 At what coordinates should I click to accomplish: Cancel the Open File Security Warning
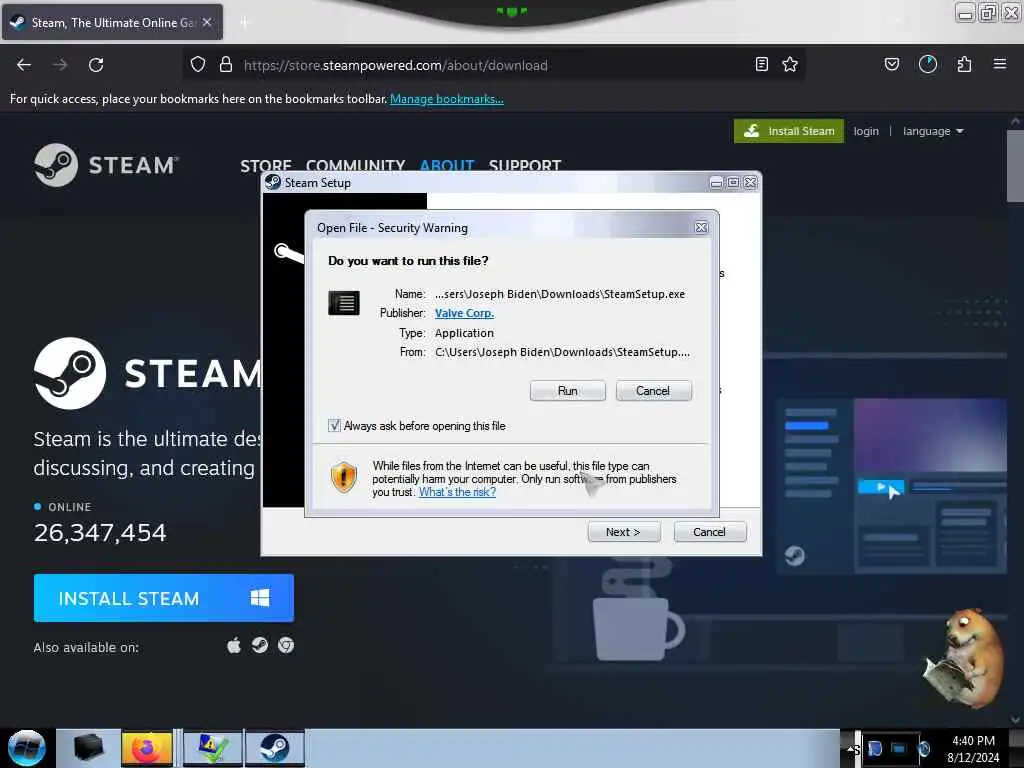click(653, 391)
